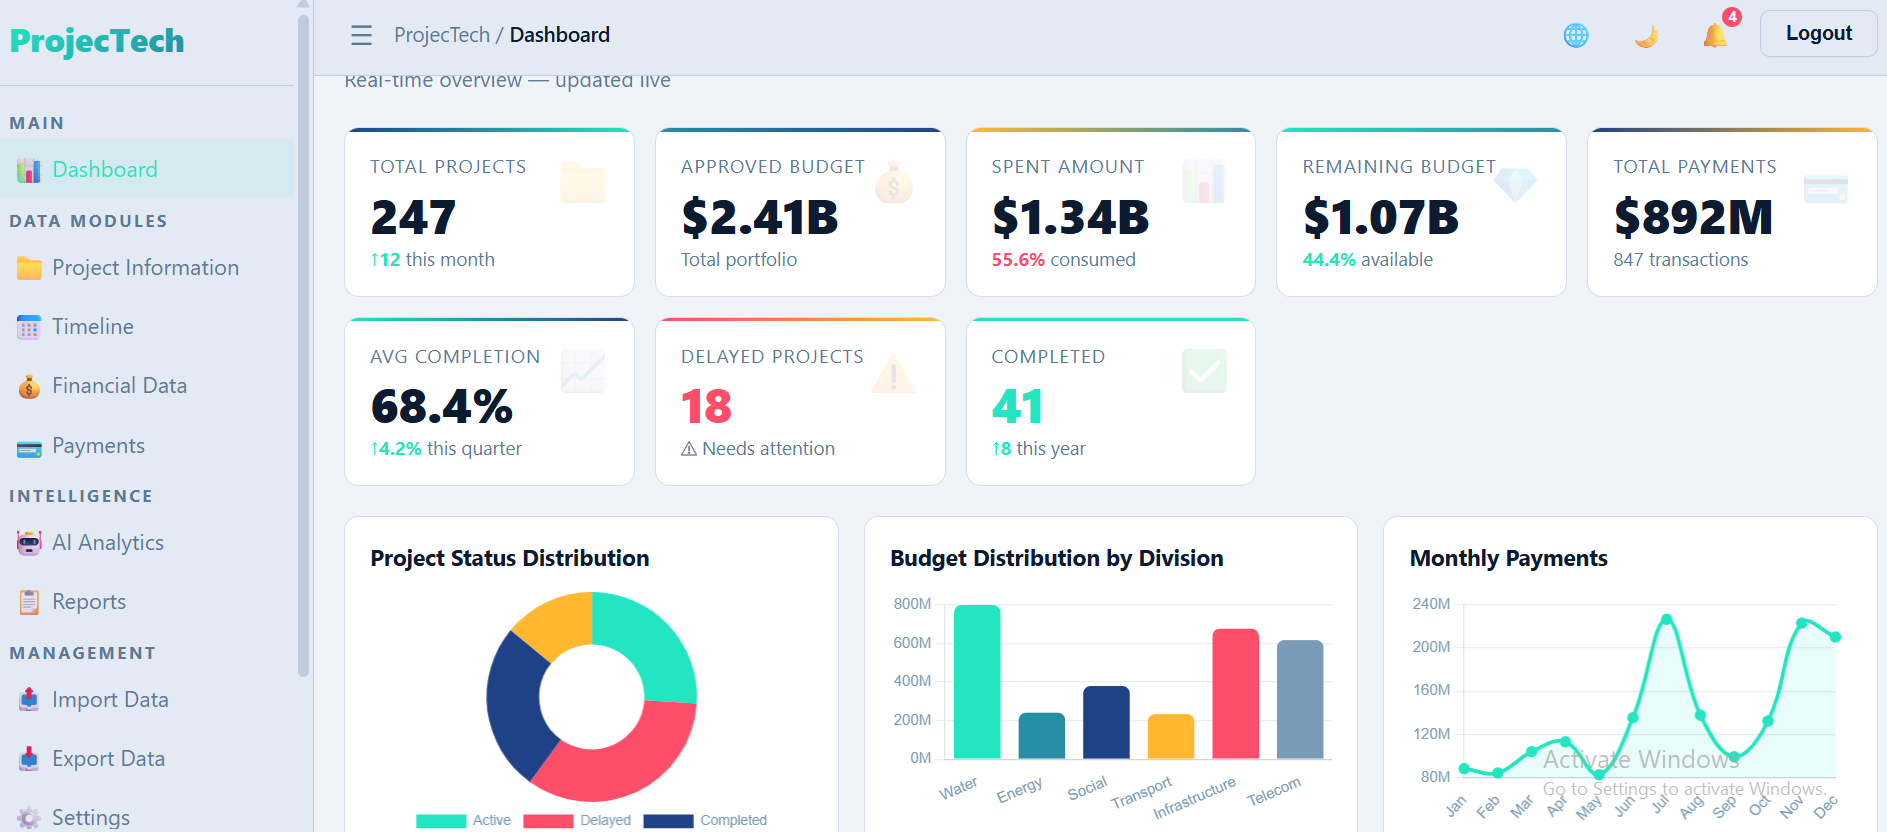
Task: Click the Monthly Payments title
Action: click(x=1509, y=558)
